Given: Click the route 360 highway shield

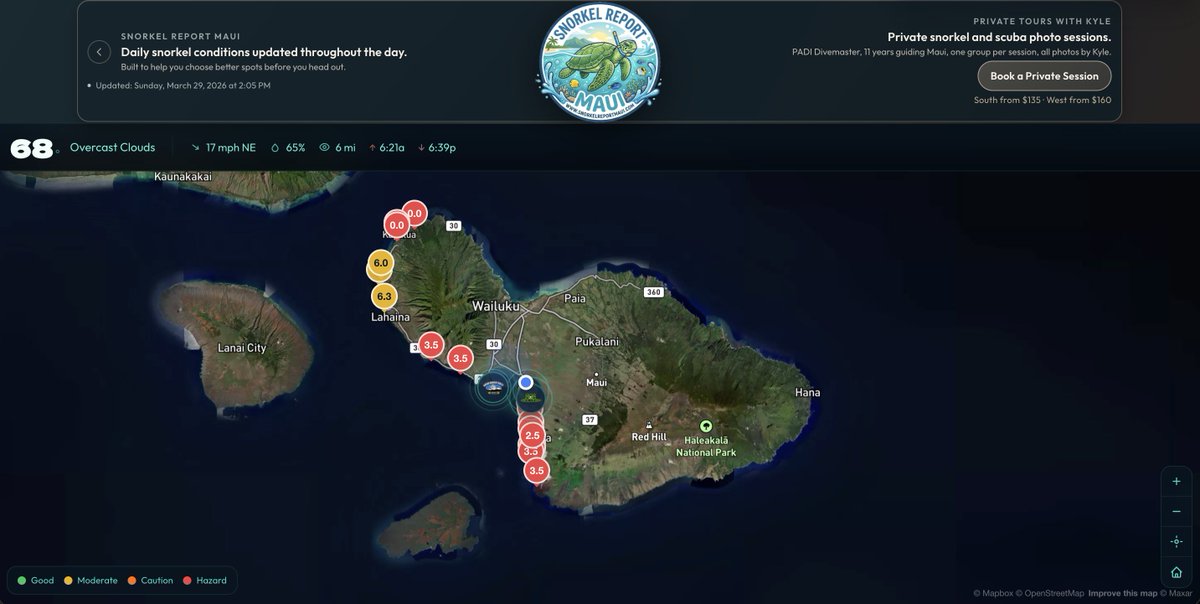Looking at the screenshot, I should (x=654, y=292).
